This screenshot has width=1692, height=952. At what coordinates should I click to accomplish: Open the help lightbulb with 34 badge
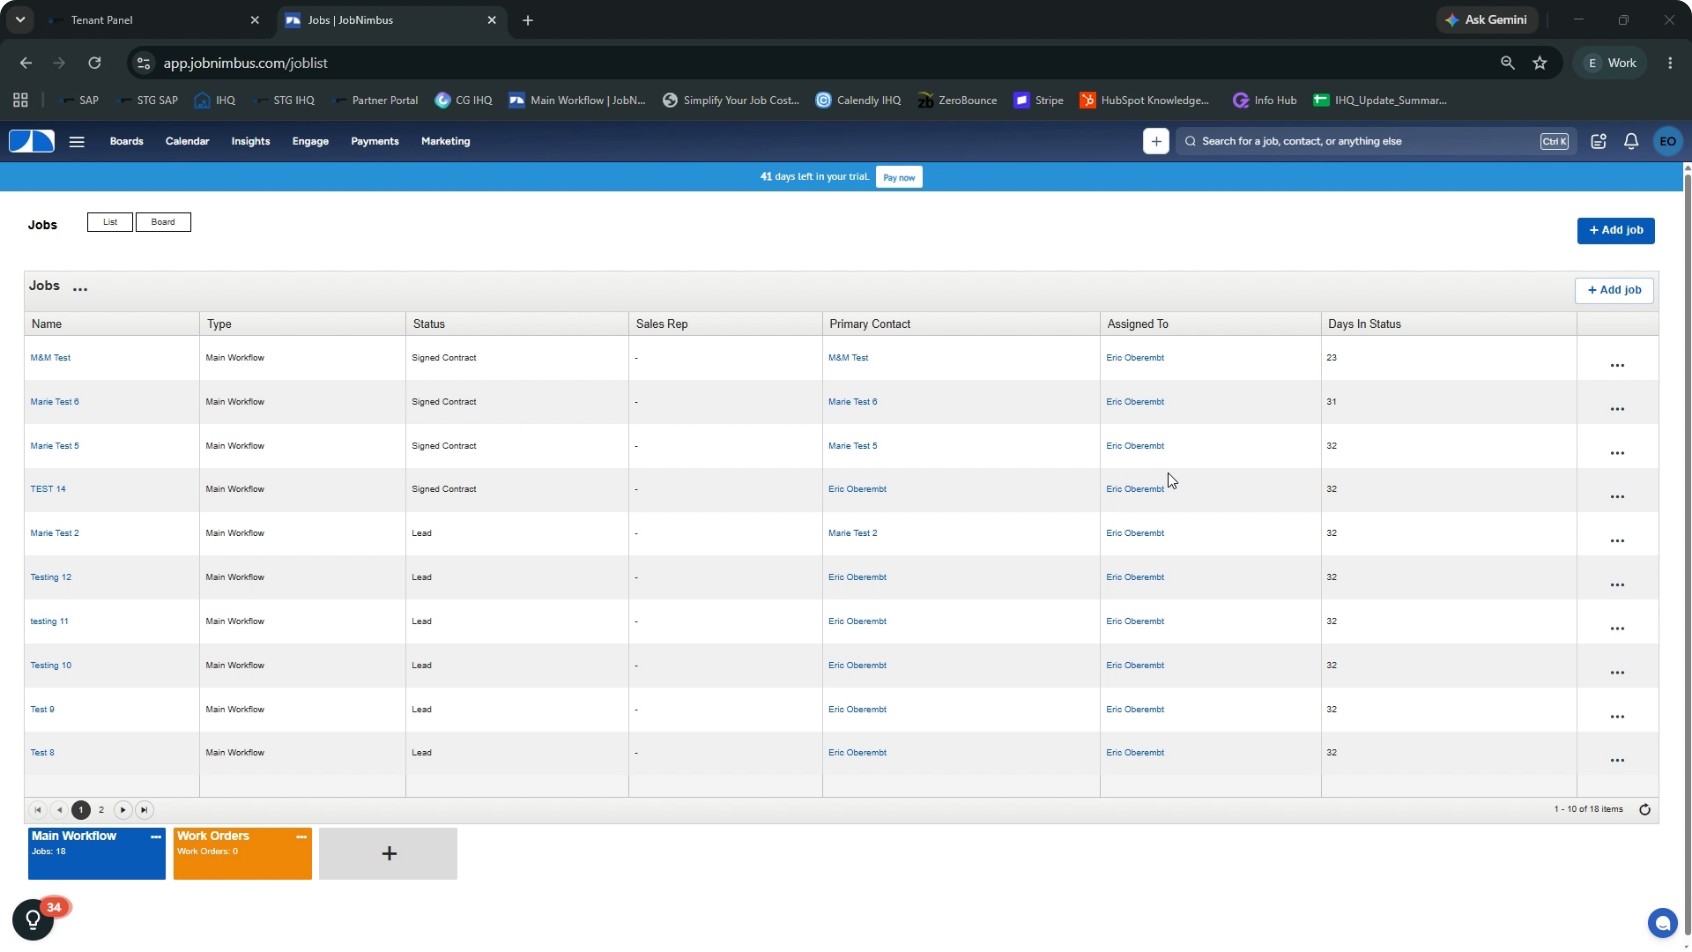pyautogui.click(x=33, y=919)
